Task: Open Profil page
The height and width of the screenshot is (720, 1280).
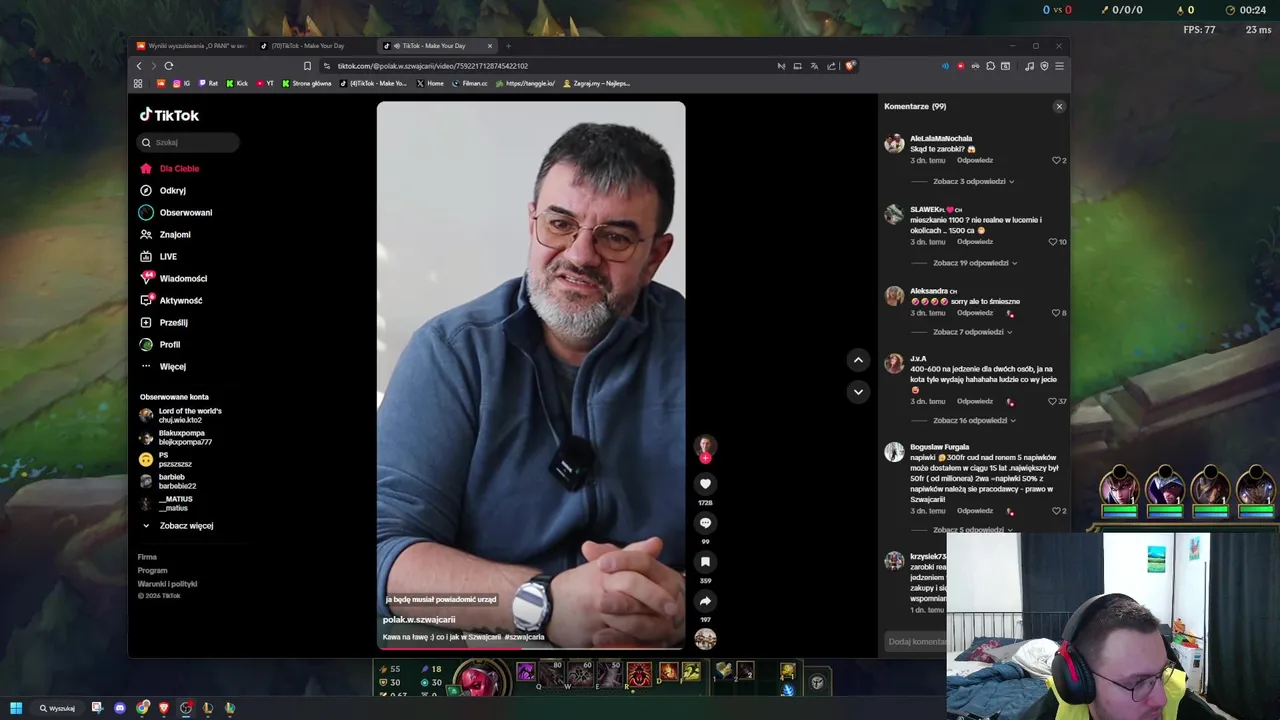Action: tap(160, 344)
